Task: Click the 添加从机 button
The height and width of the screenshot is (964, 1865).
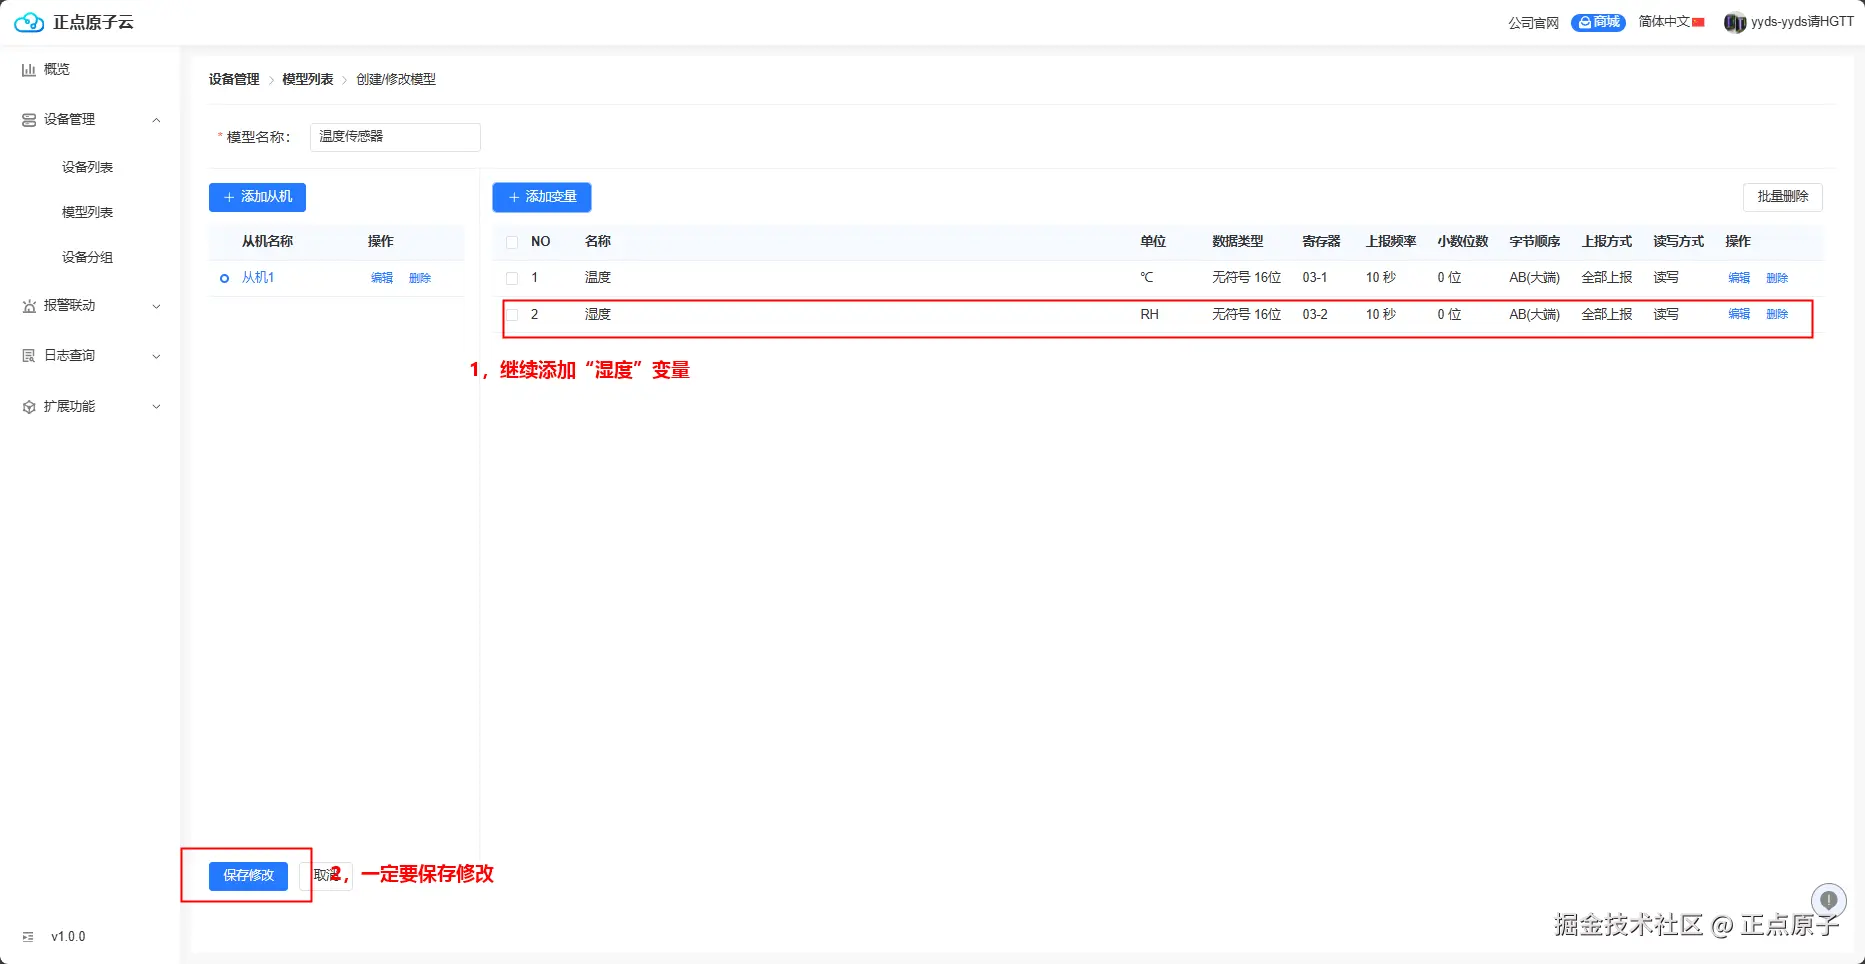Action: tap(257, 197)
